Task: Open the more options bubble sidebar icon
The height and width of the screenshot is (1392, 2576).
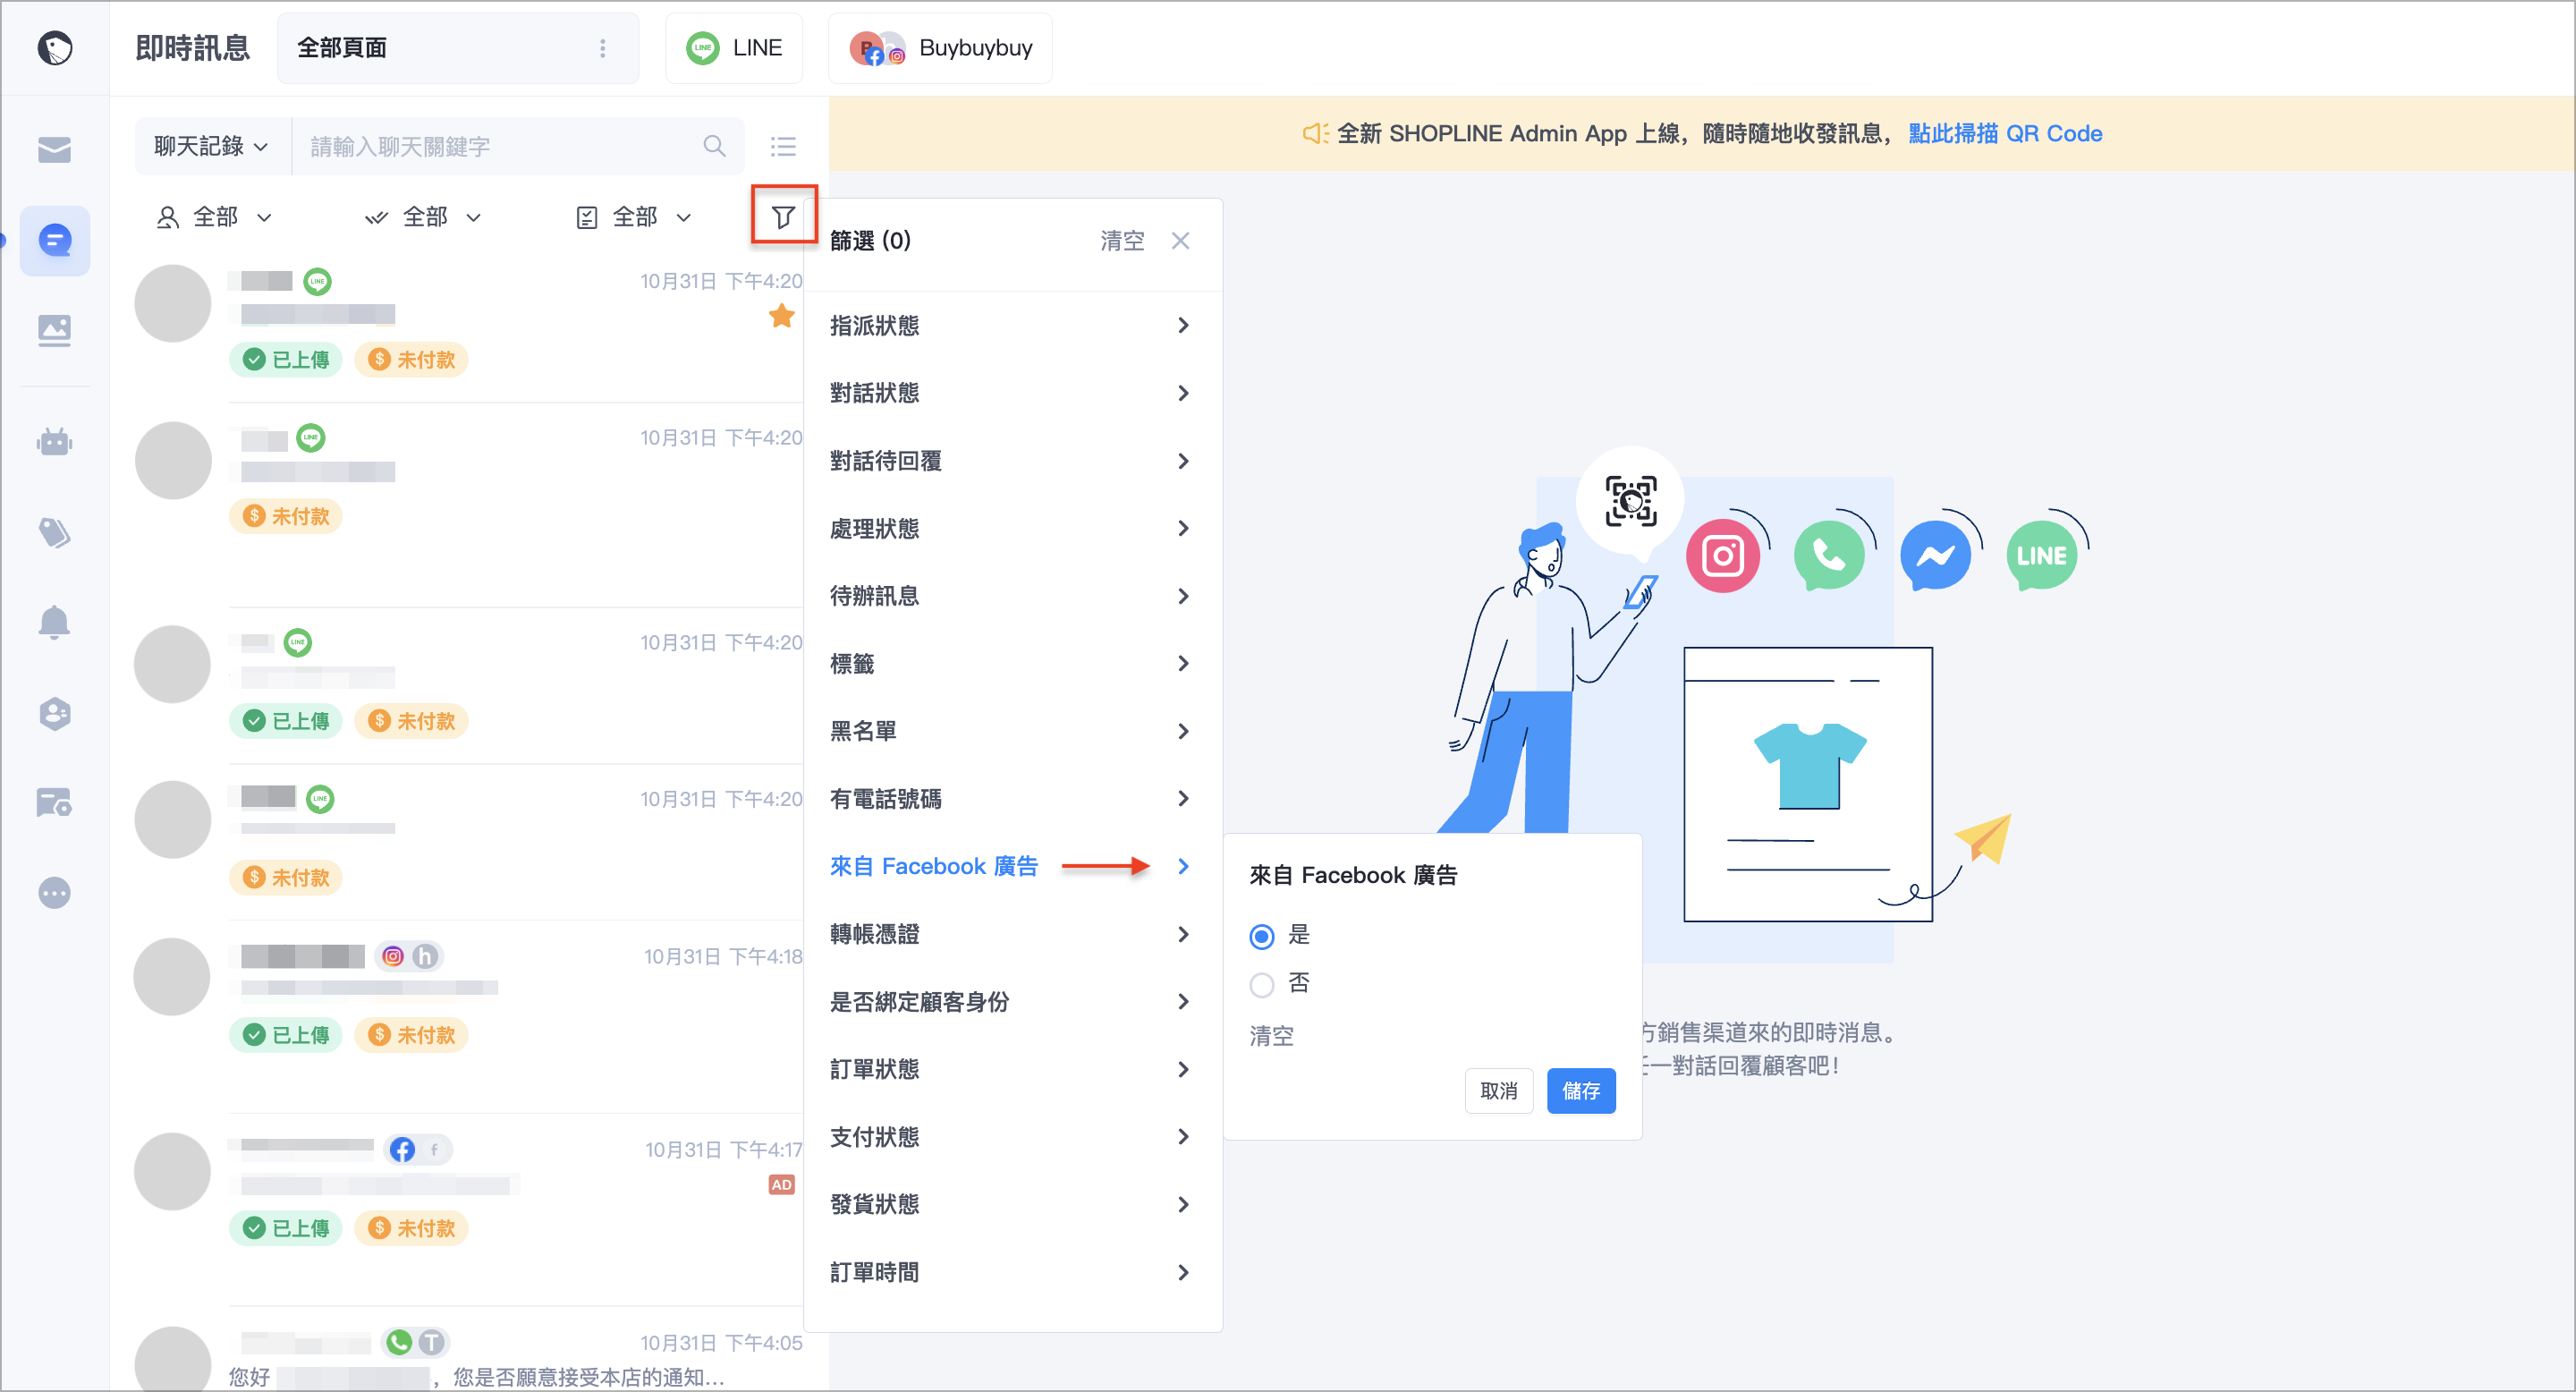Action: pos(54,892)
